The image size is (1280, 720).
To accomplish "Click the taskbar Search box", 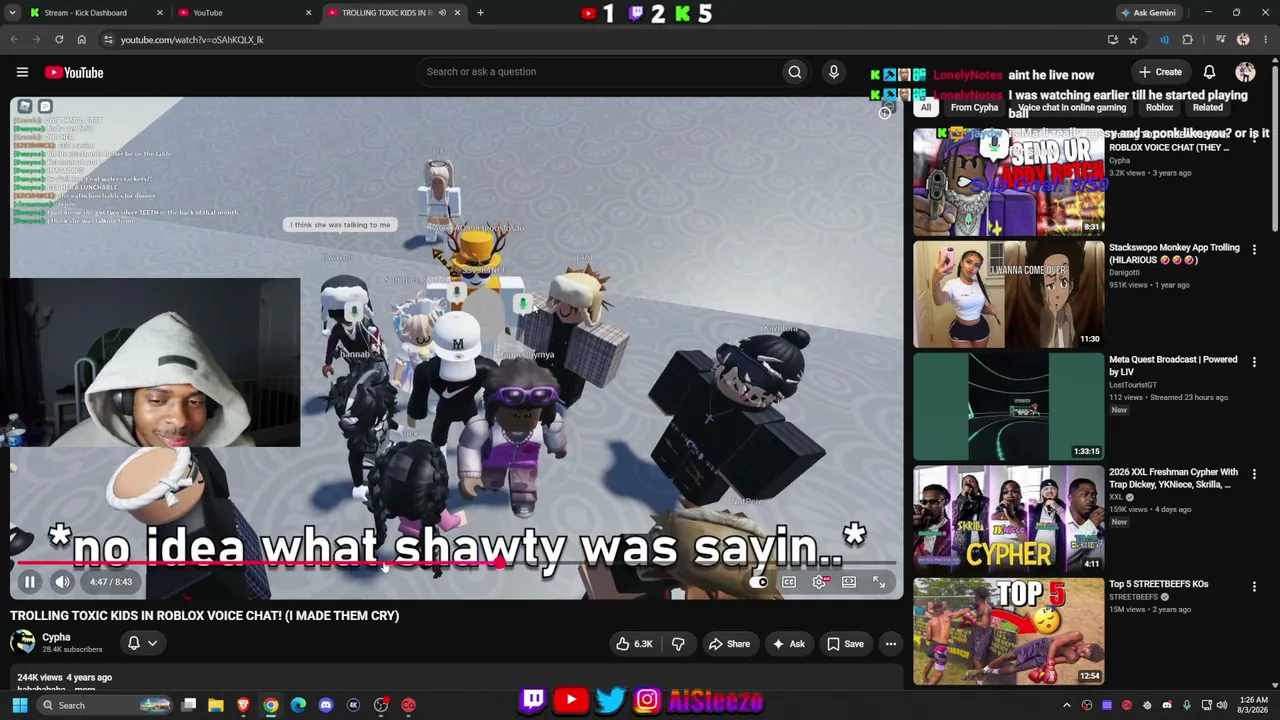I will [104, 705].
